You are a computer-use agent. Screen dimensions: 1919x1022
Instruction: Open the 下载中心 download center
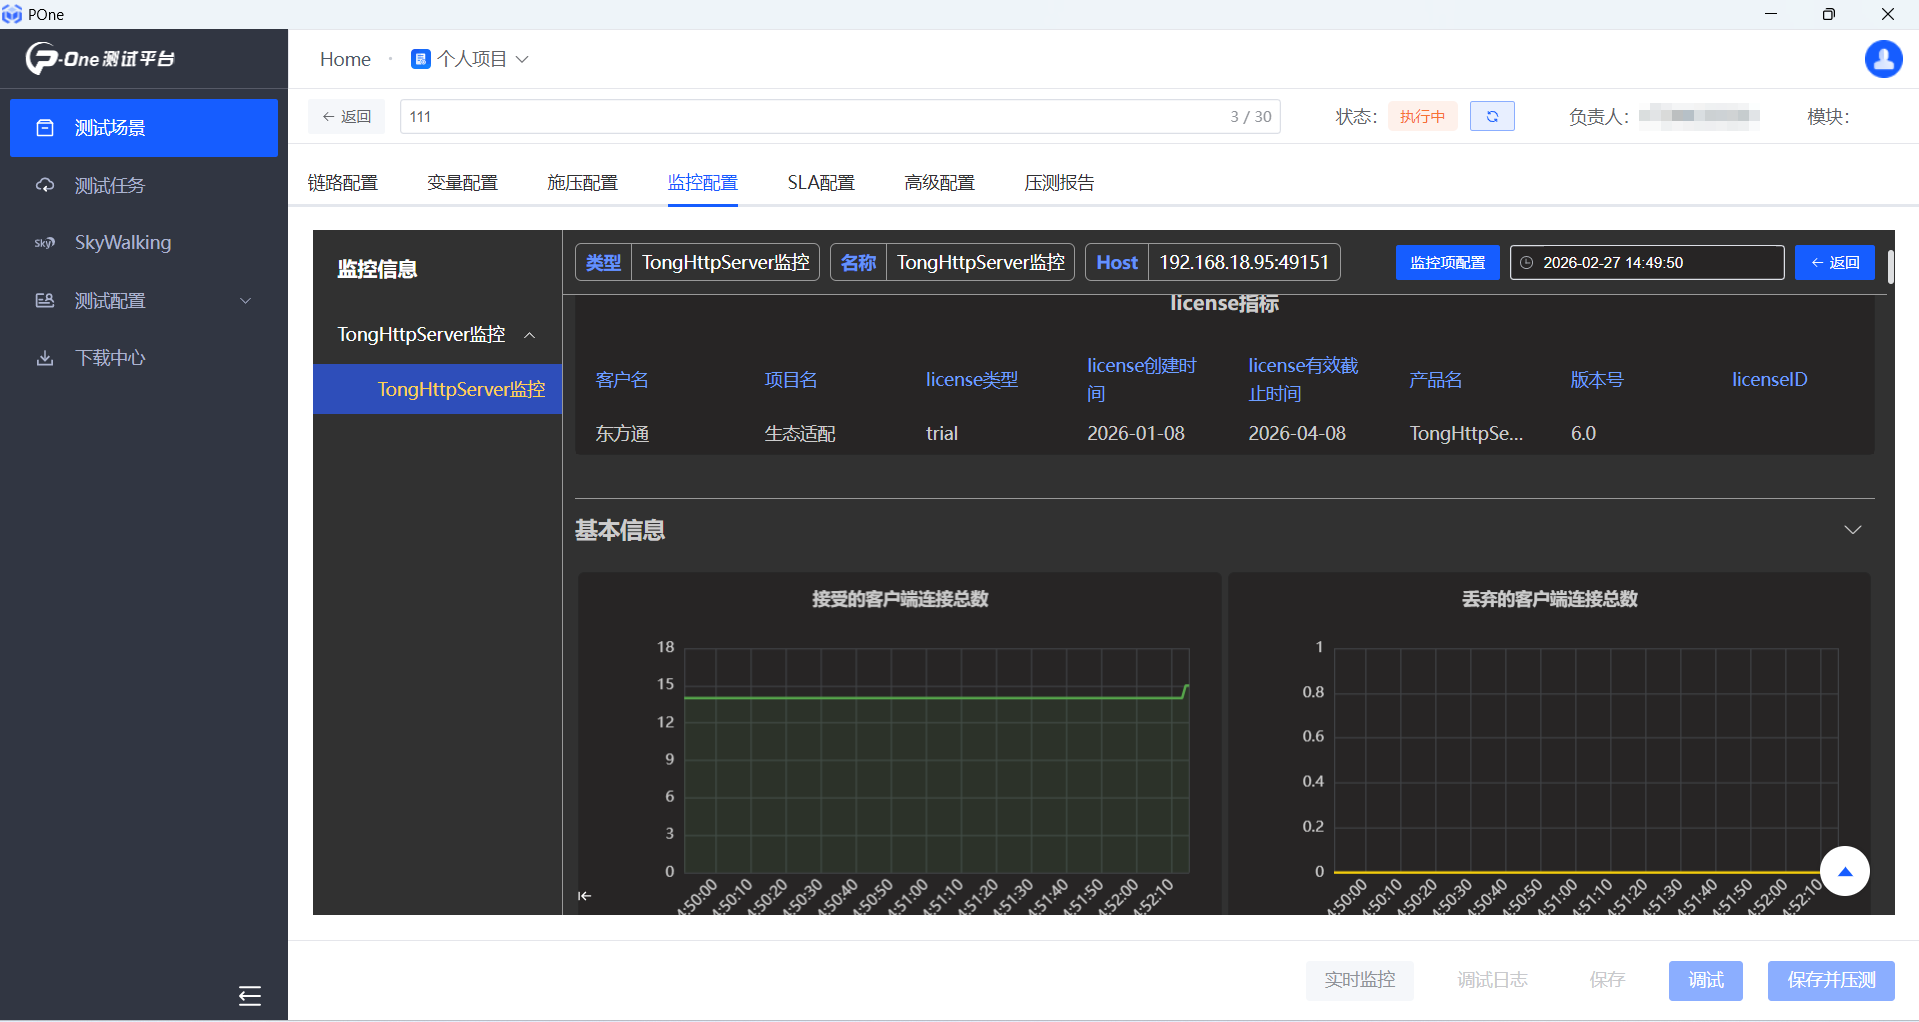tap(110, 358)
